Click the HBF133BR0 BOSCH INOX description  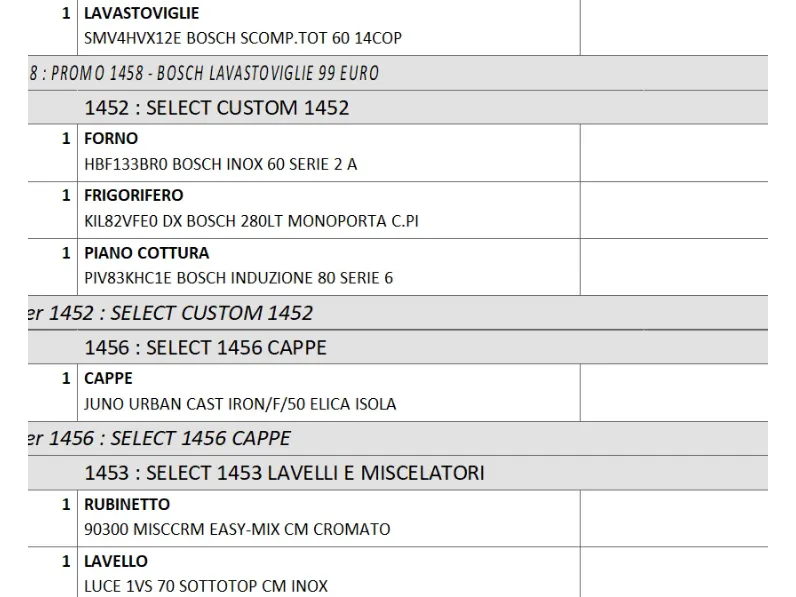coord(221,164)
